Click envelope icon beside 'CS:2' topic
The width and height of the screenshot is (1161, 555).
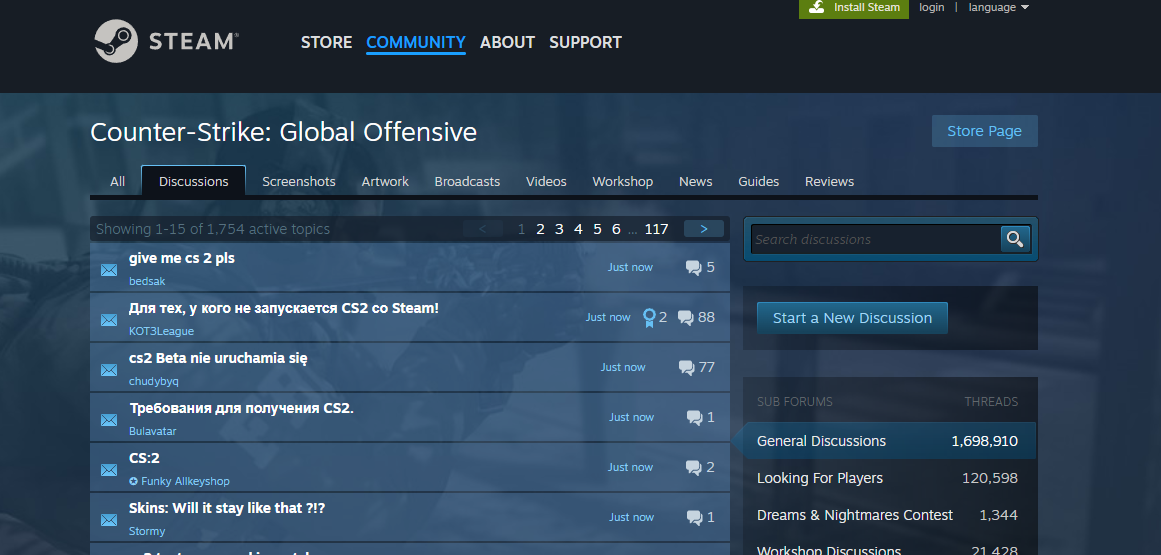(109, 470)
